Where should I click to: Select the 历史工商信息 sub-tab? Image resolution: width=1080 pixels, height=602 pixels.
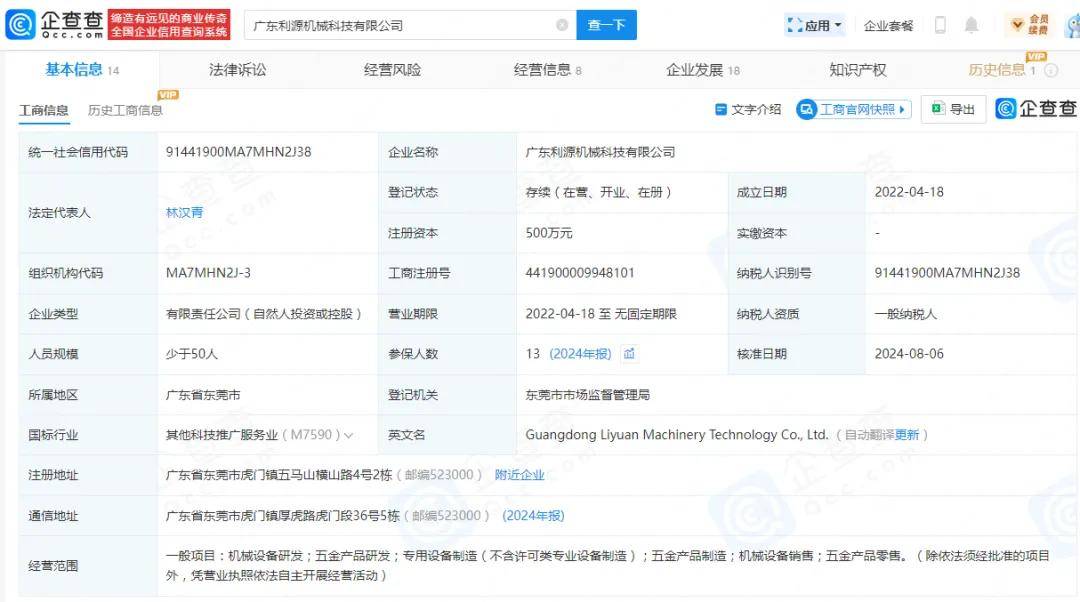[125, 111]
